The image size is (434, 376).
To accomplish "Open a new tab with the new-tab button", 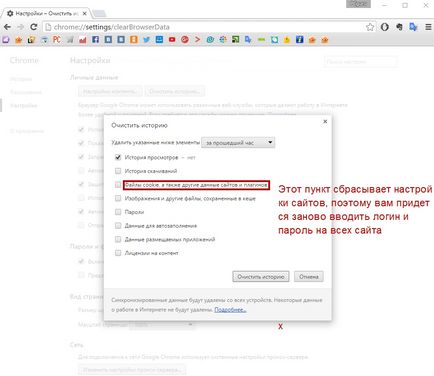I will [x=99, y=14].
